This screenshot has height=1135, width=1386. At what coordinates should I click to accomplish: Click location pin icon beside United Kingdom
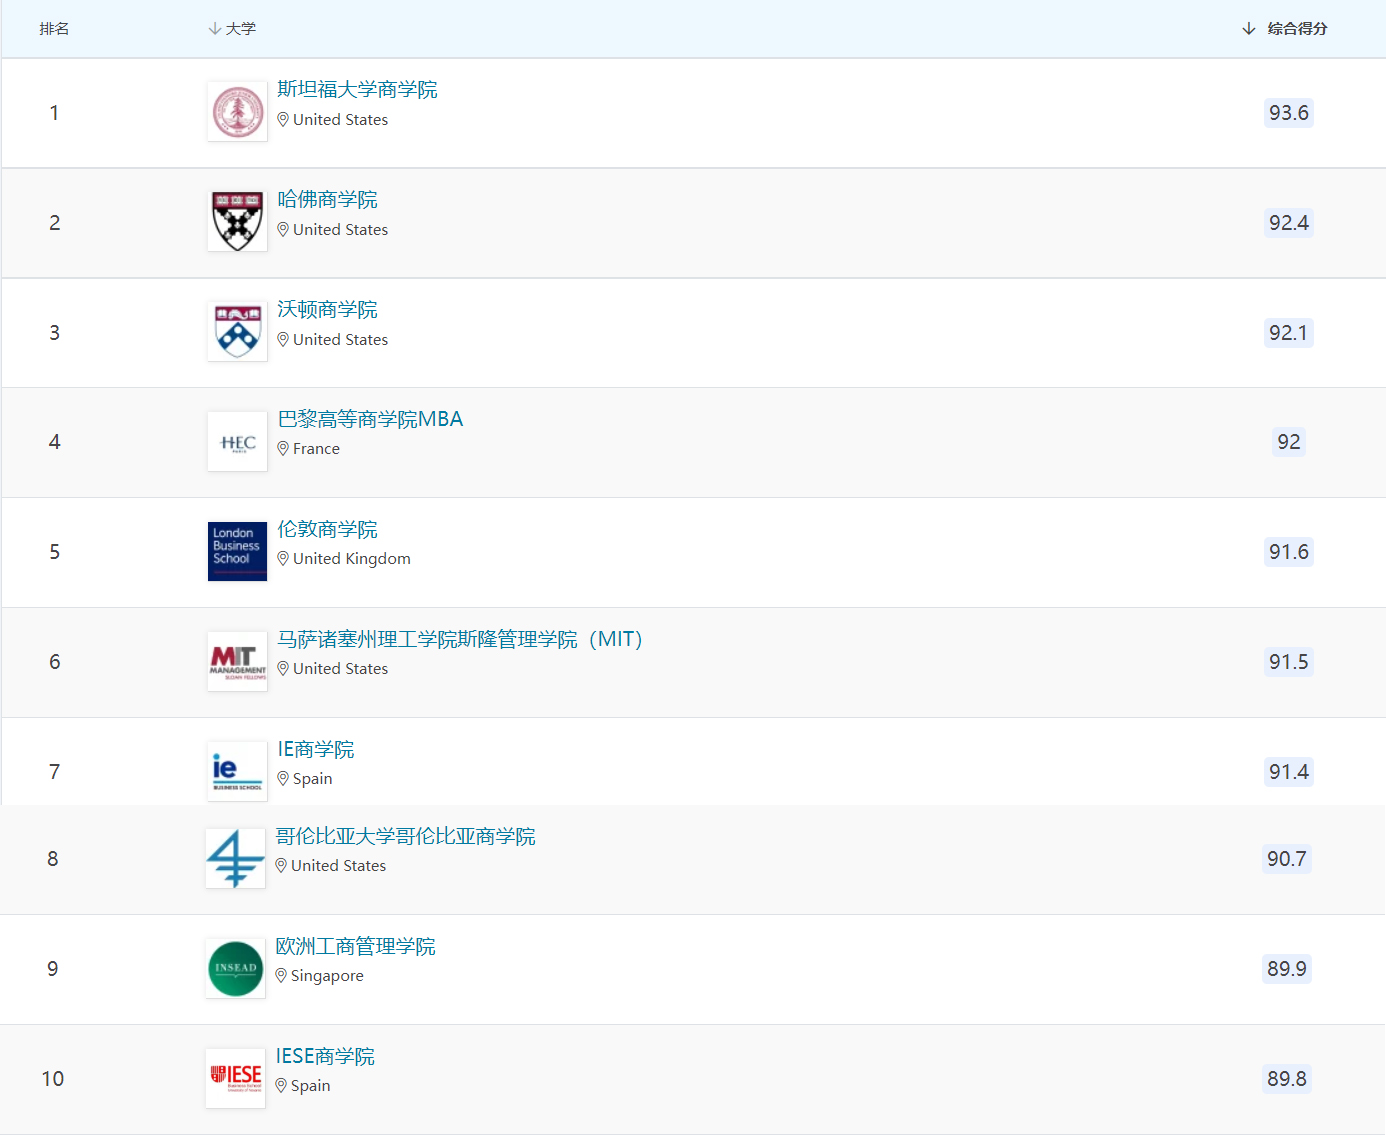pos(283,559)
